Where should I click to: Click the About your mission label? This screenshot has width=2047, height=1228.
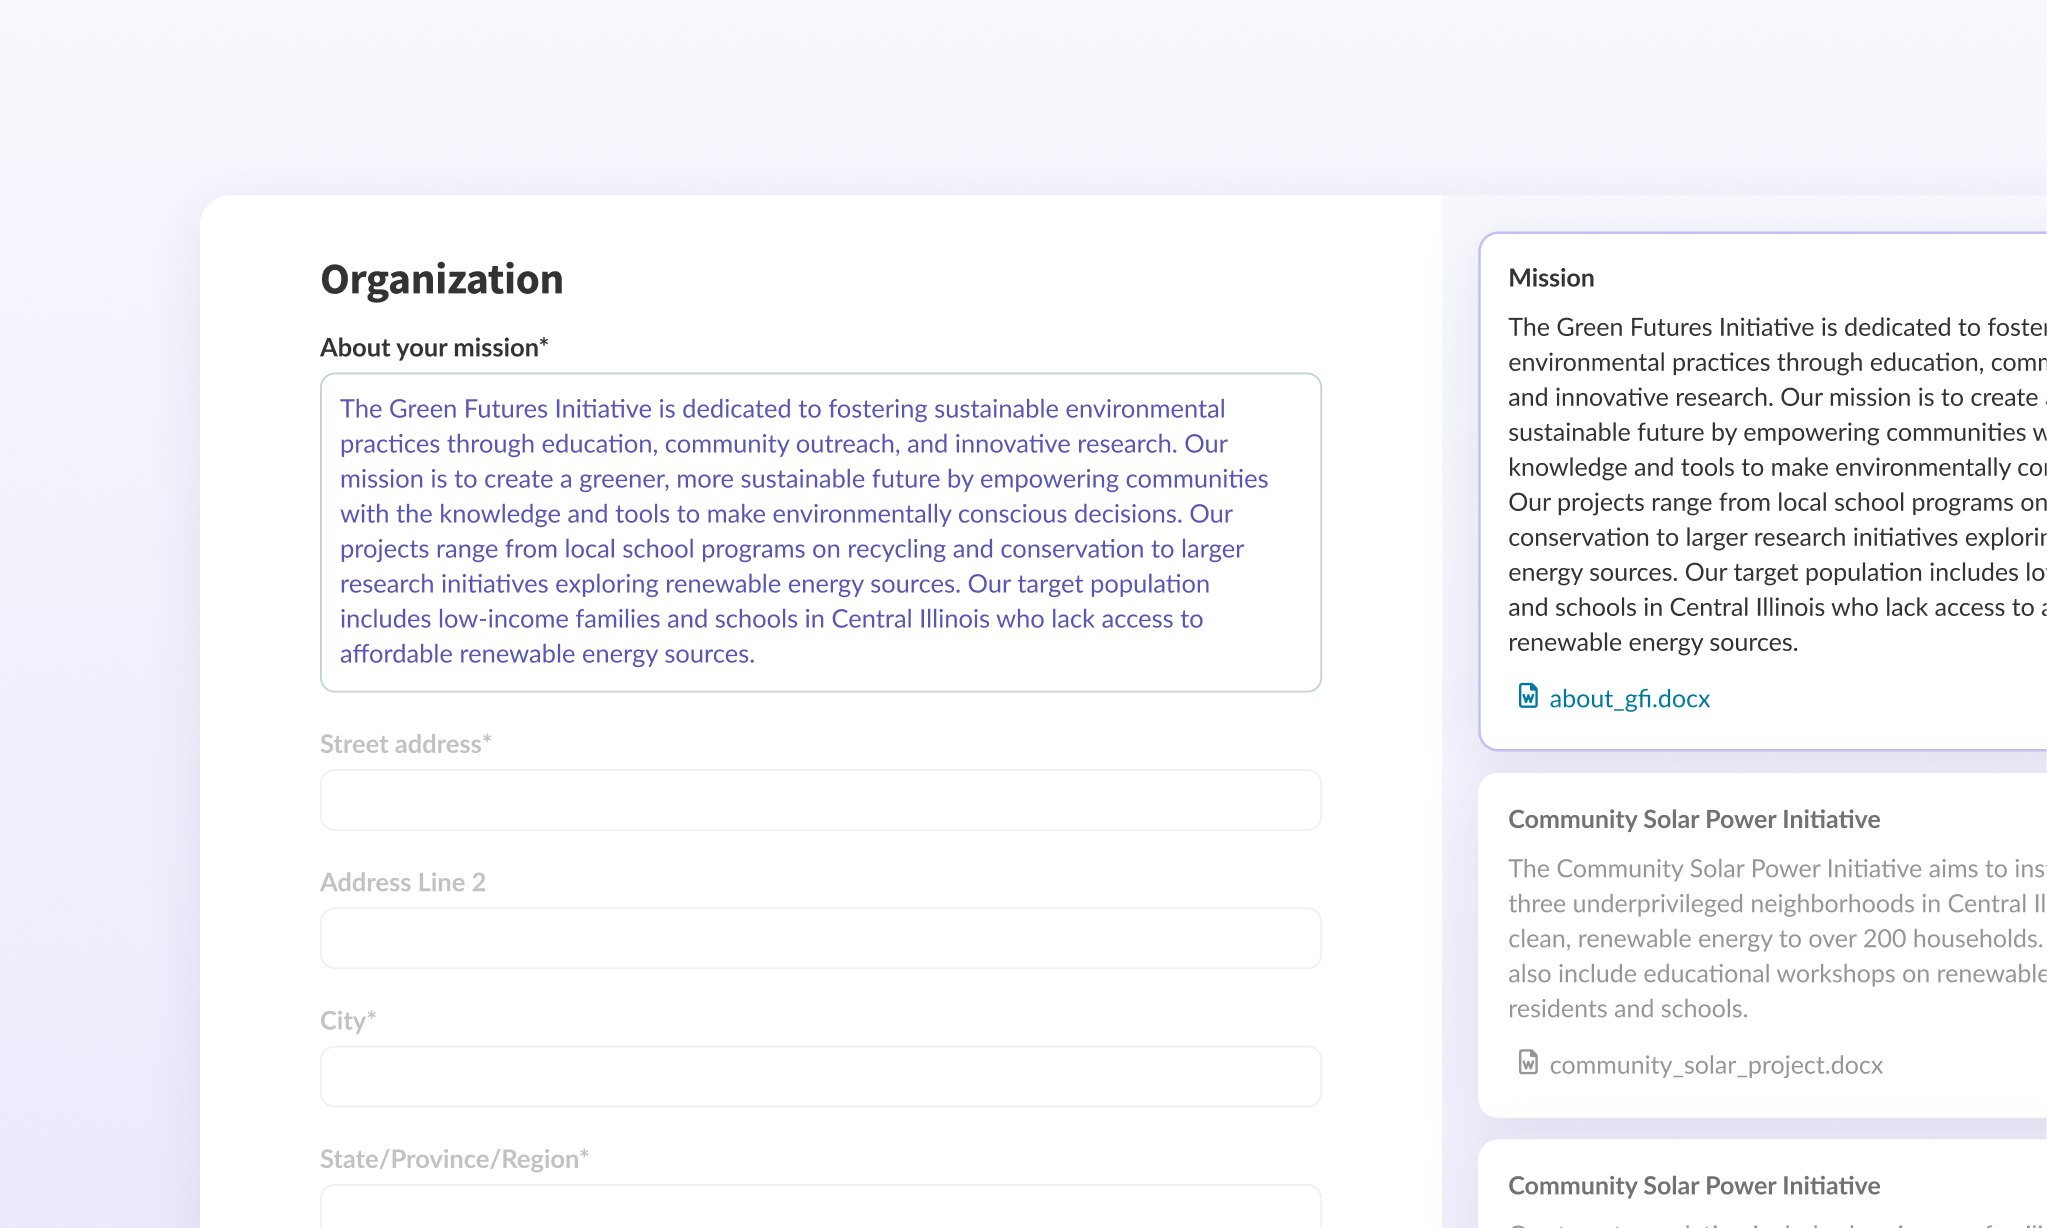click(x=433, y=347)
